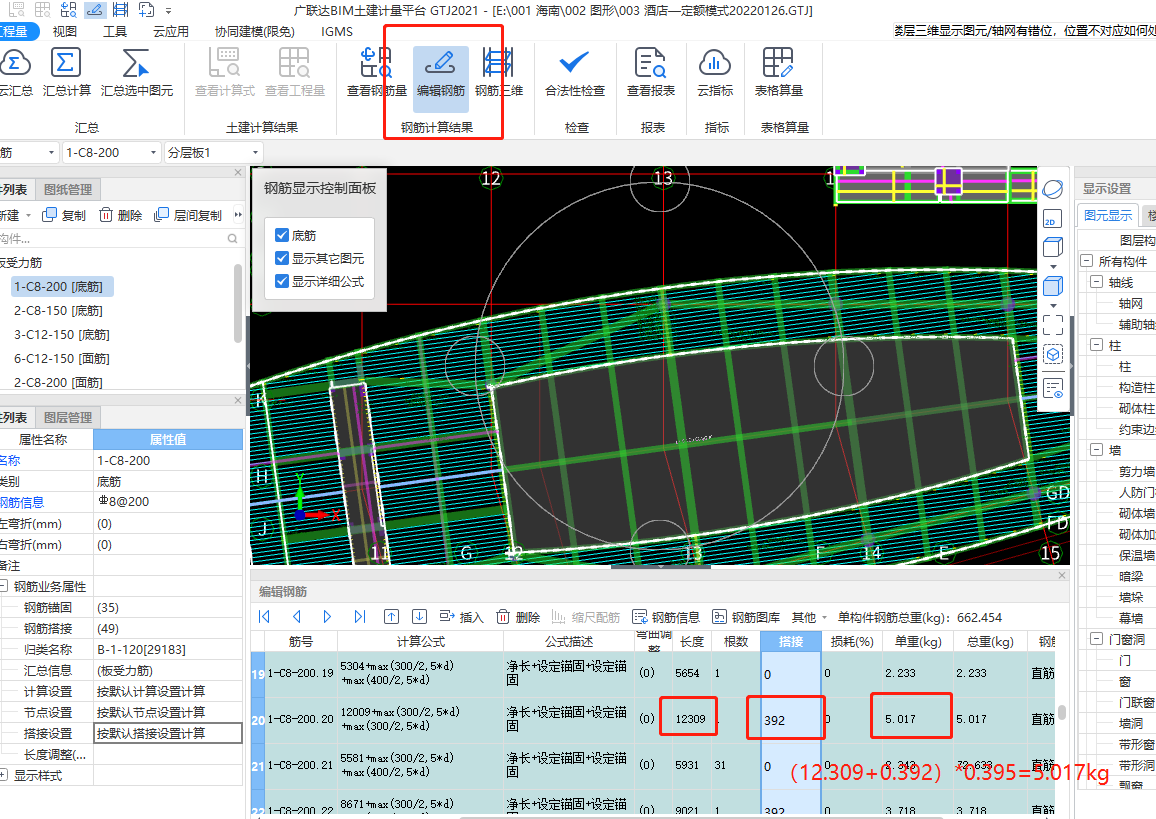Collapse 门窗洞 tree node

(1096, 638)
